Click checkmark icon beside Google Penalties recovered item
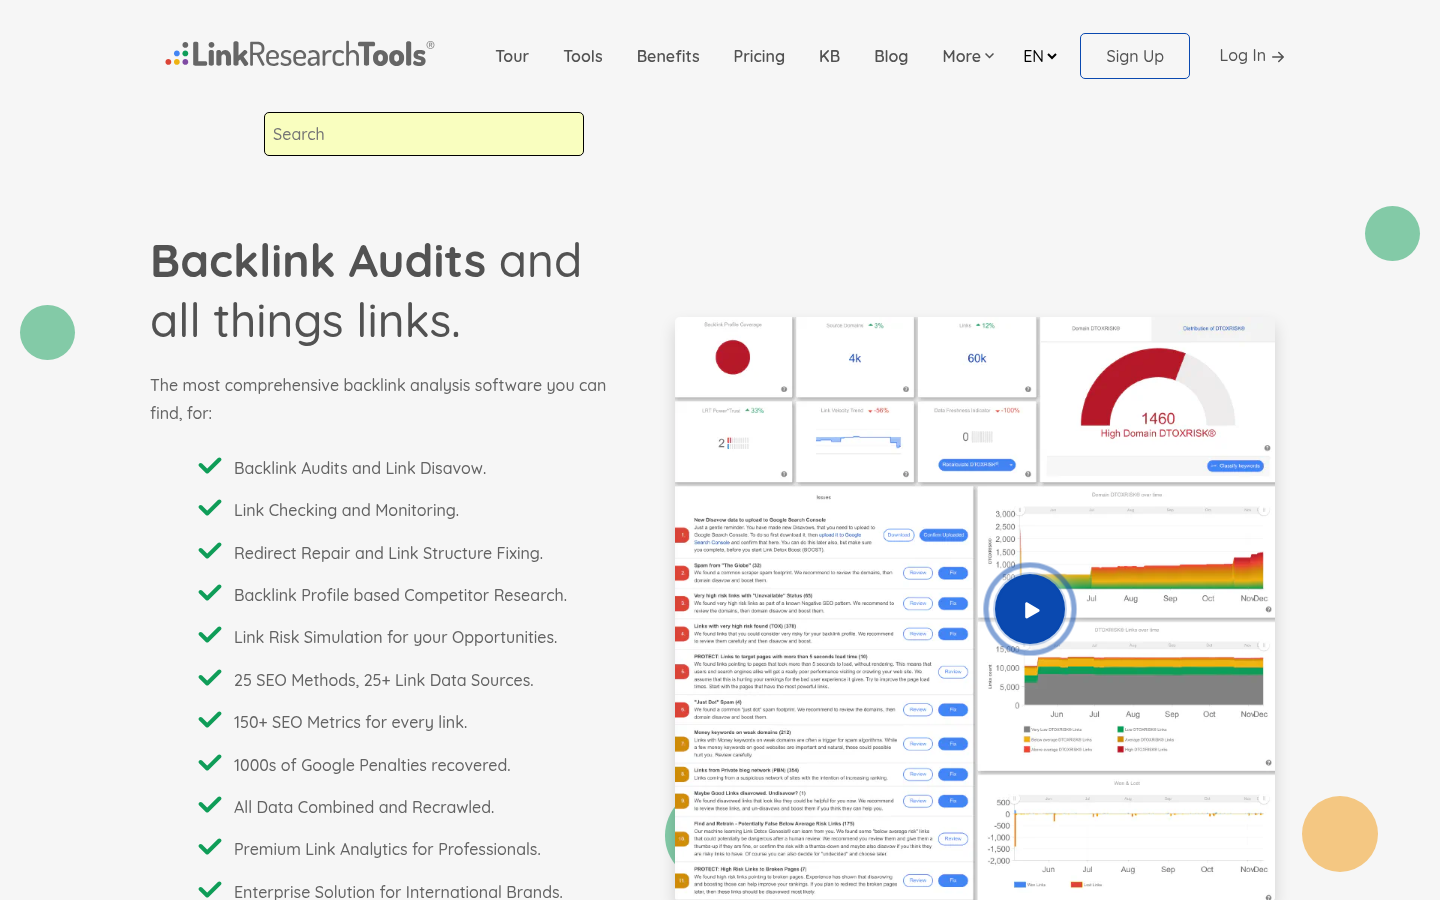Viewport: 1440px width, 900px height. tap(210, 763)
